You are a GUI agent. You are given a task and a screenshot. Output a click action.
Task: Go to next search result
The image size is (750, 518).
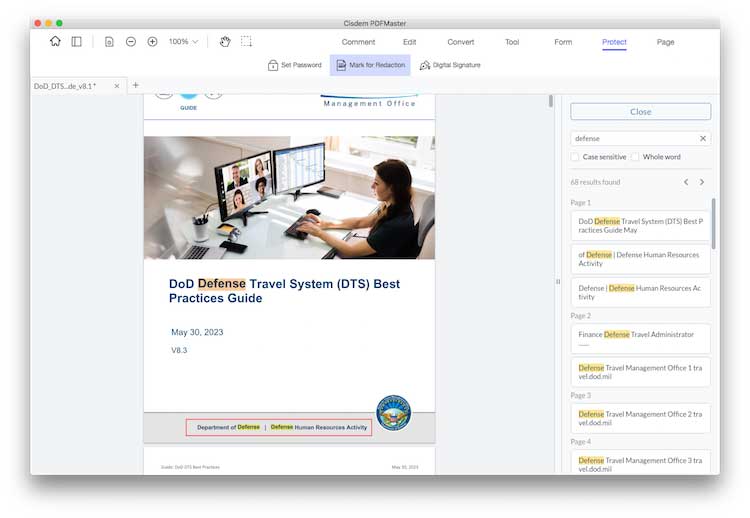[x=702, y=182]
